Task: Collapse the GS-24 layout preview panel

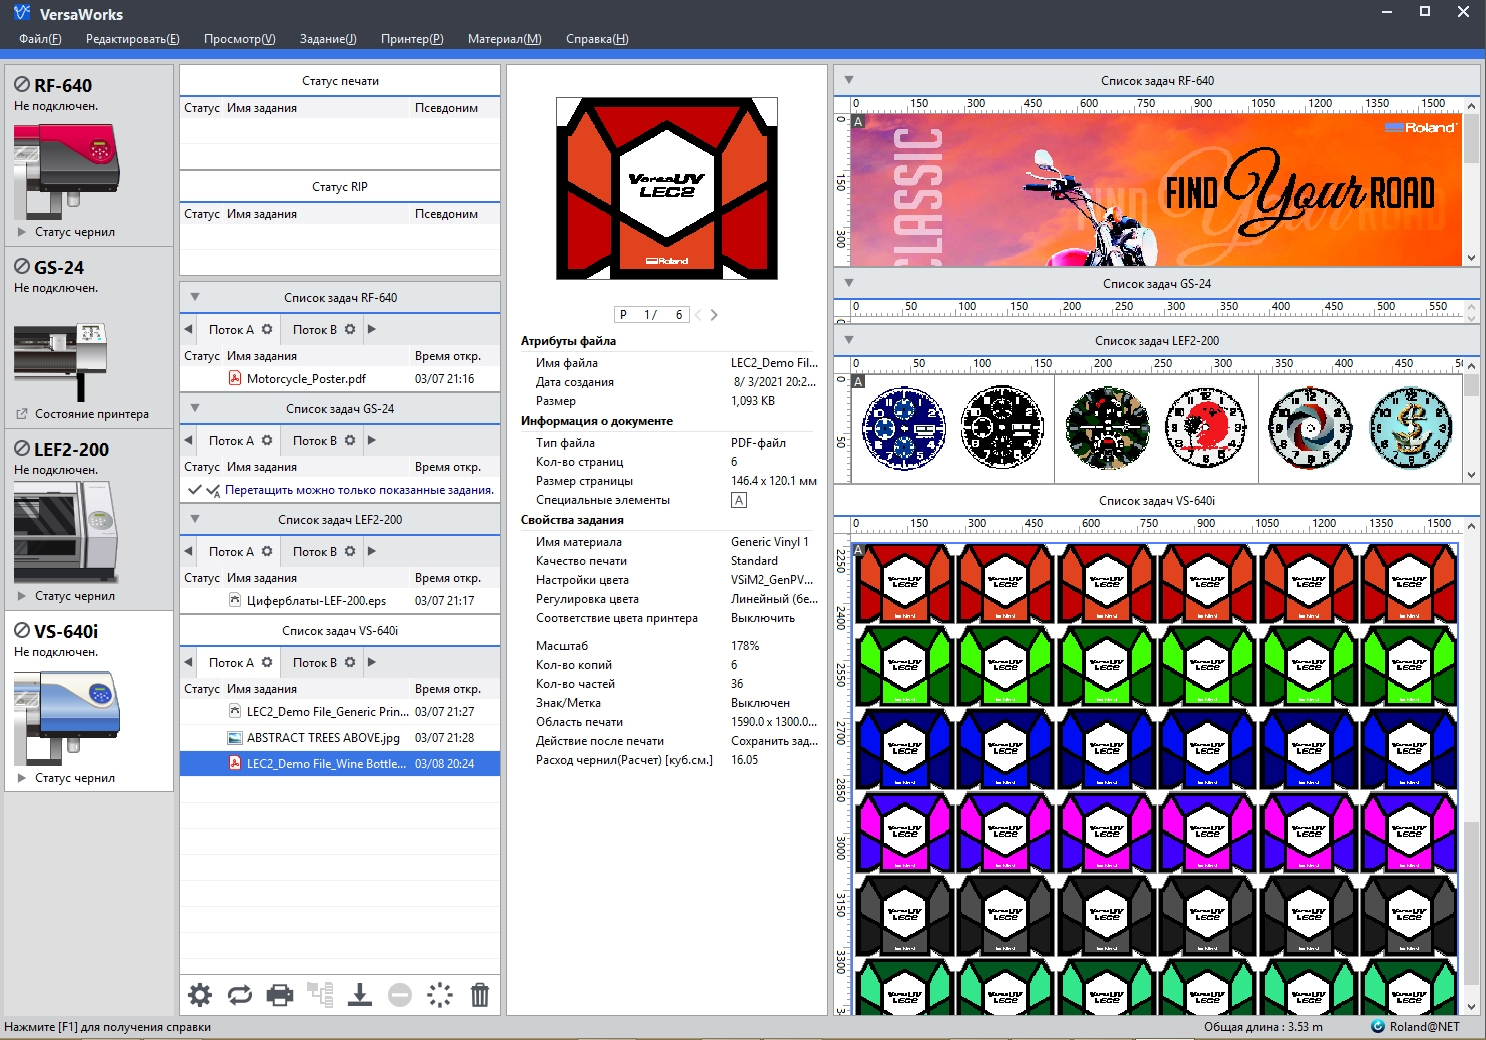Action: [x=849, y=283]
